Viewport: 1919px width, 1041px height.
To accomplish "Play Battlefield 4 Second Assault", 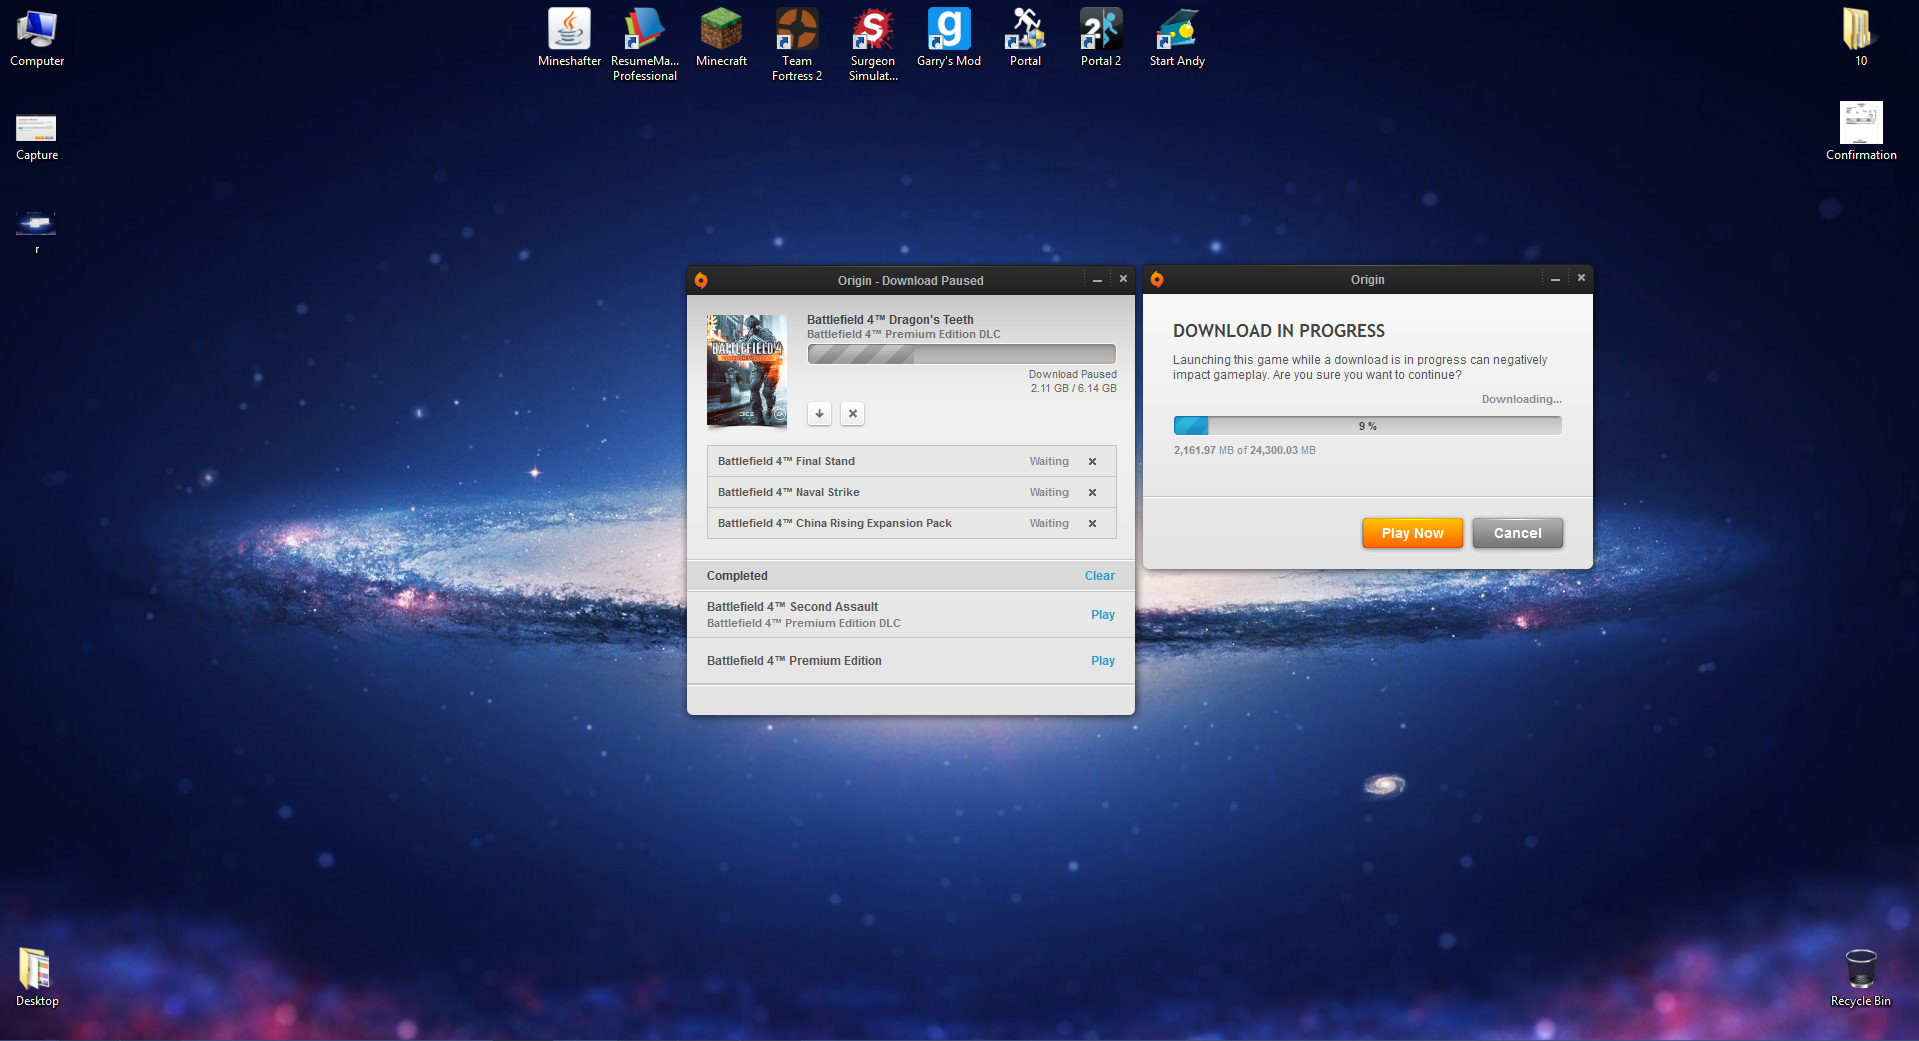I will [1102, 615].
